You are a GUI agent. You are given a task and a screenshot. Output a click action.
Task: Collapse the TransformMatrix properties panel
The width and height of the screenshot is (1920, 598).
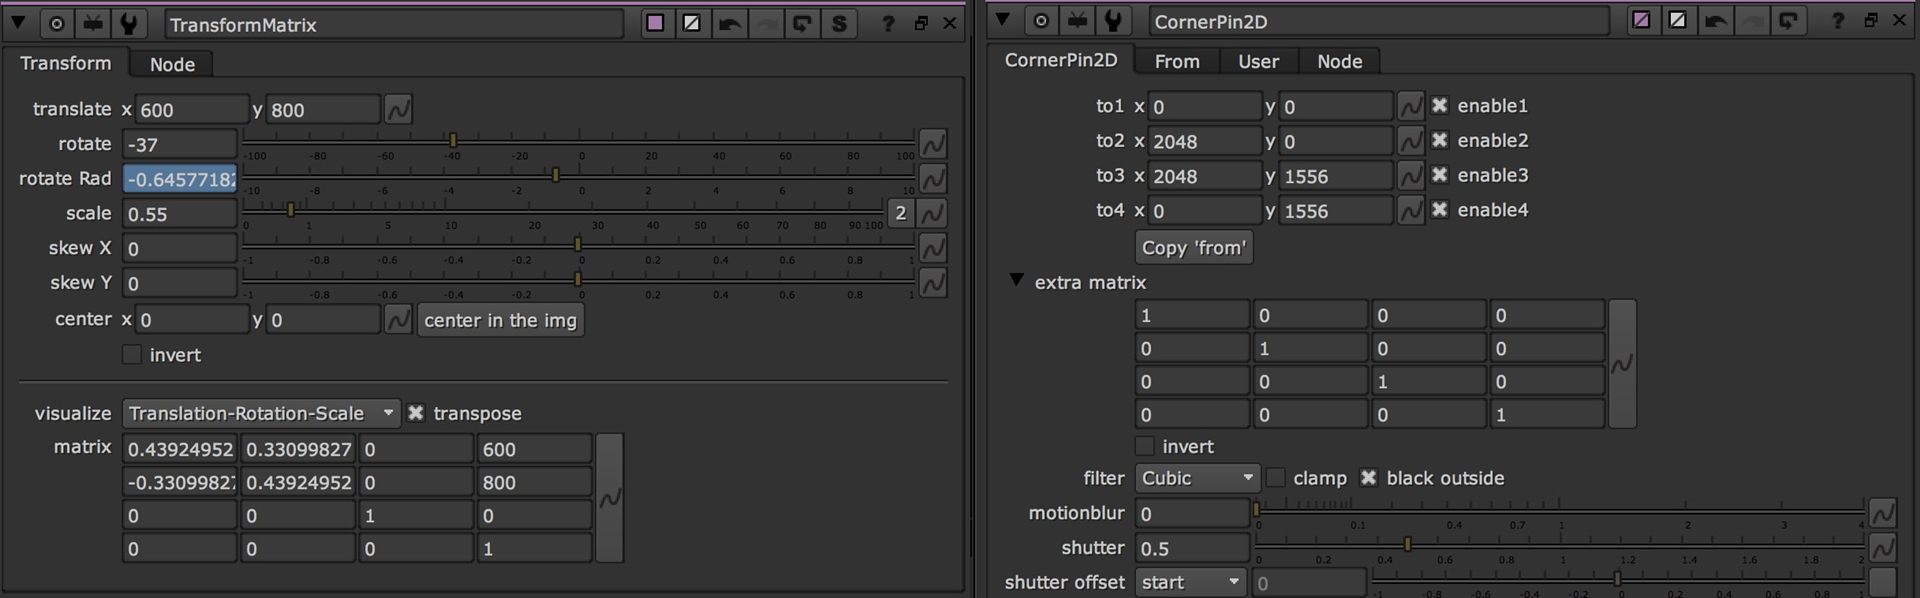[x=18, y=22]
